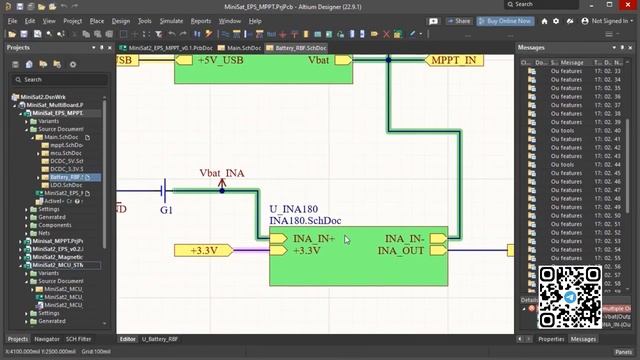Image resolution: width=640 pixels, height=360 pixels.
Task: Click the Redo arrow in the main toolbar
Action: (x=183, y=34)
